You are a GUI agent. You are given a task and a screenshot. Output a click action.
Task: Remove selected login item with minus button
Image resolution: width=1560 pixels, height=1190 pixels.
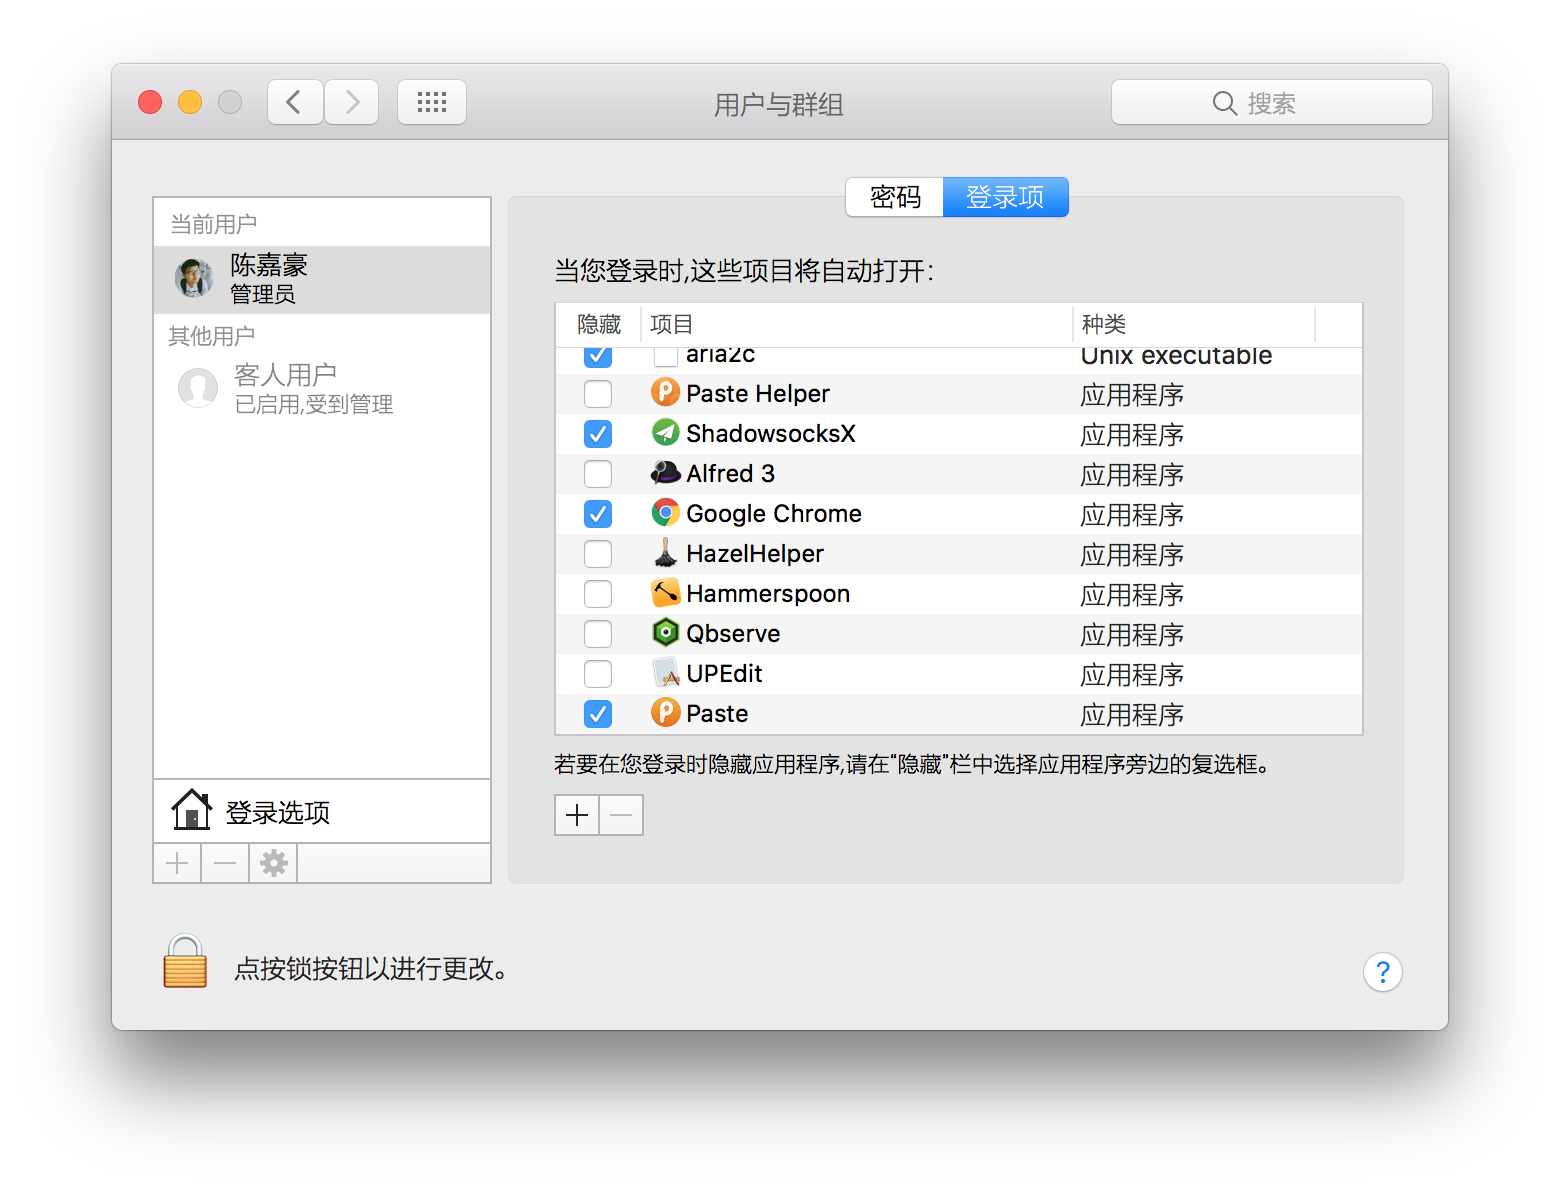click(x=620, y=815)
